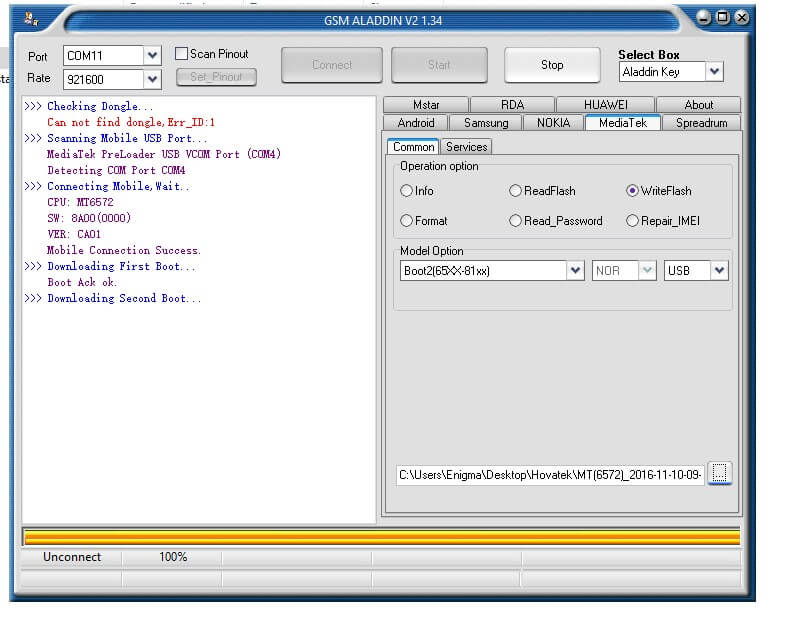This screenshot has height=617, width=797.
Task: Enable the Scan Pinout checkbox
Action: coord(181,53)
